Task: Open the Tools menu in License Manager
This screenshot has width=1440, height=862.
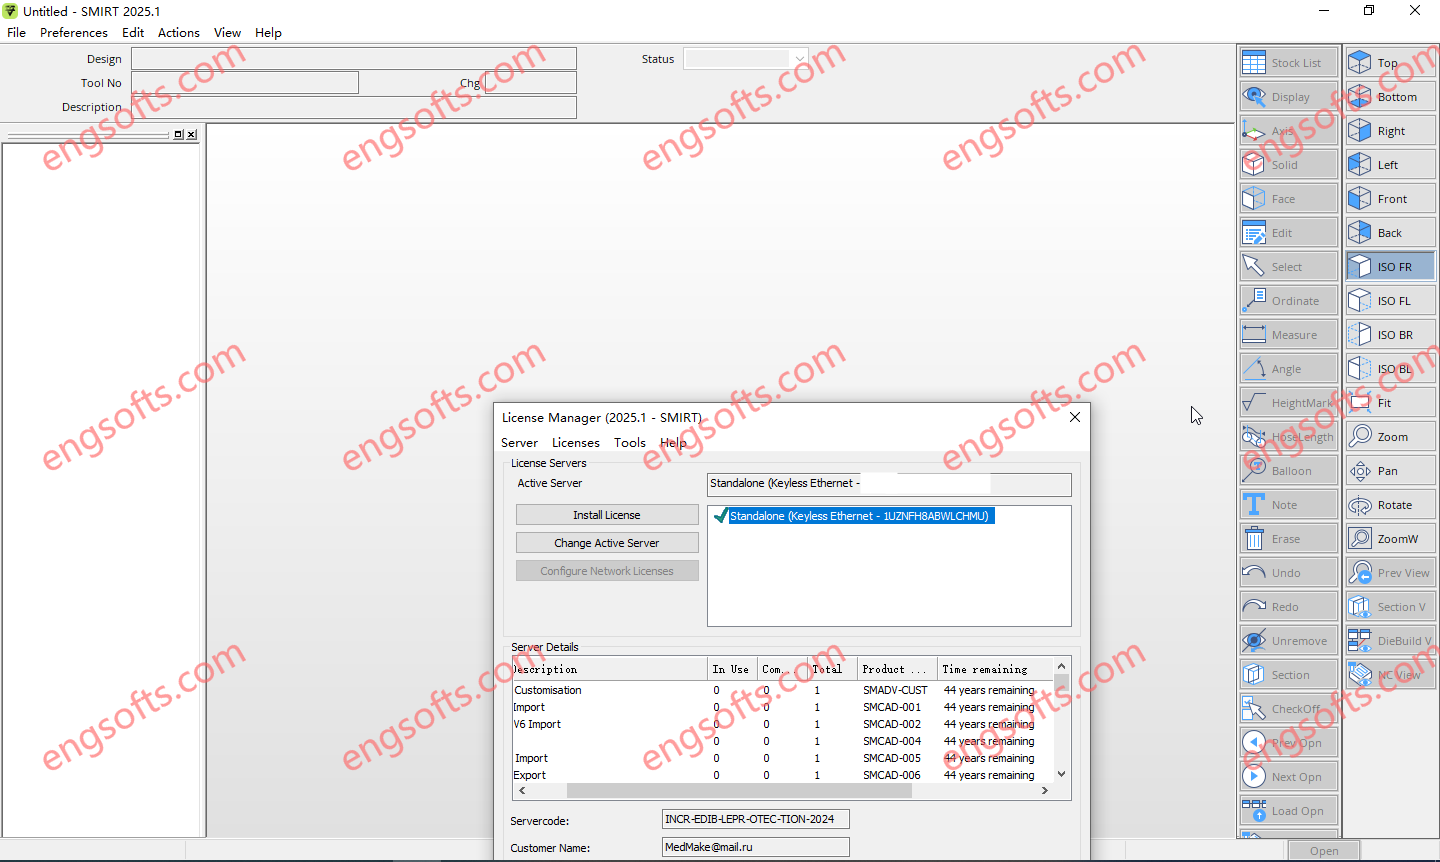Action: click(630, 443)
